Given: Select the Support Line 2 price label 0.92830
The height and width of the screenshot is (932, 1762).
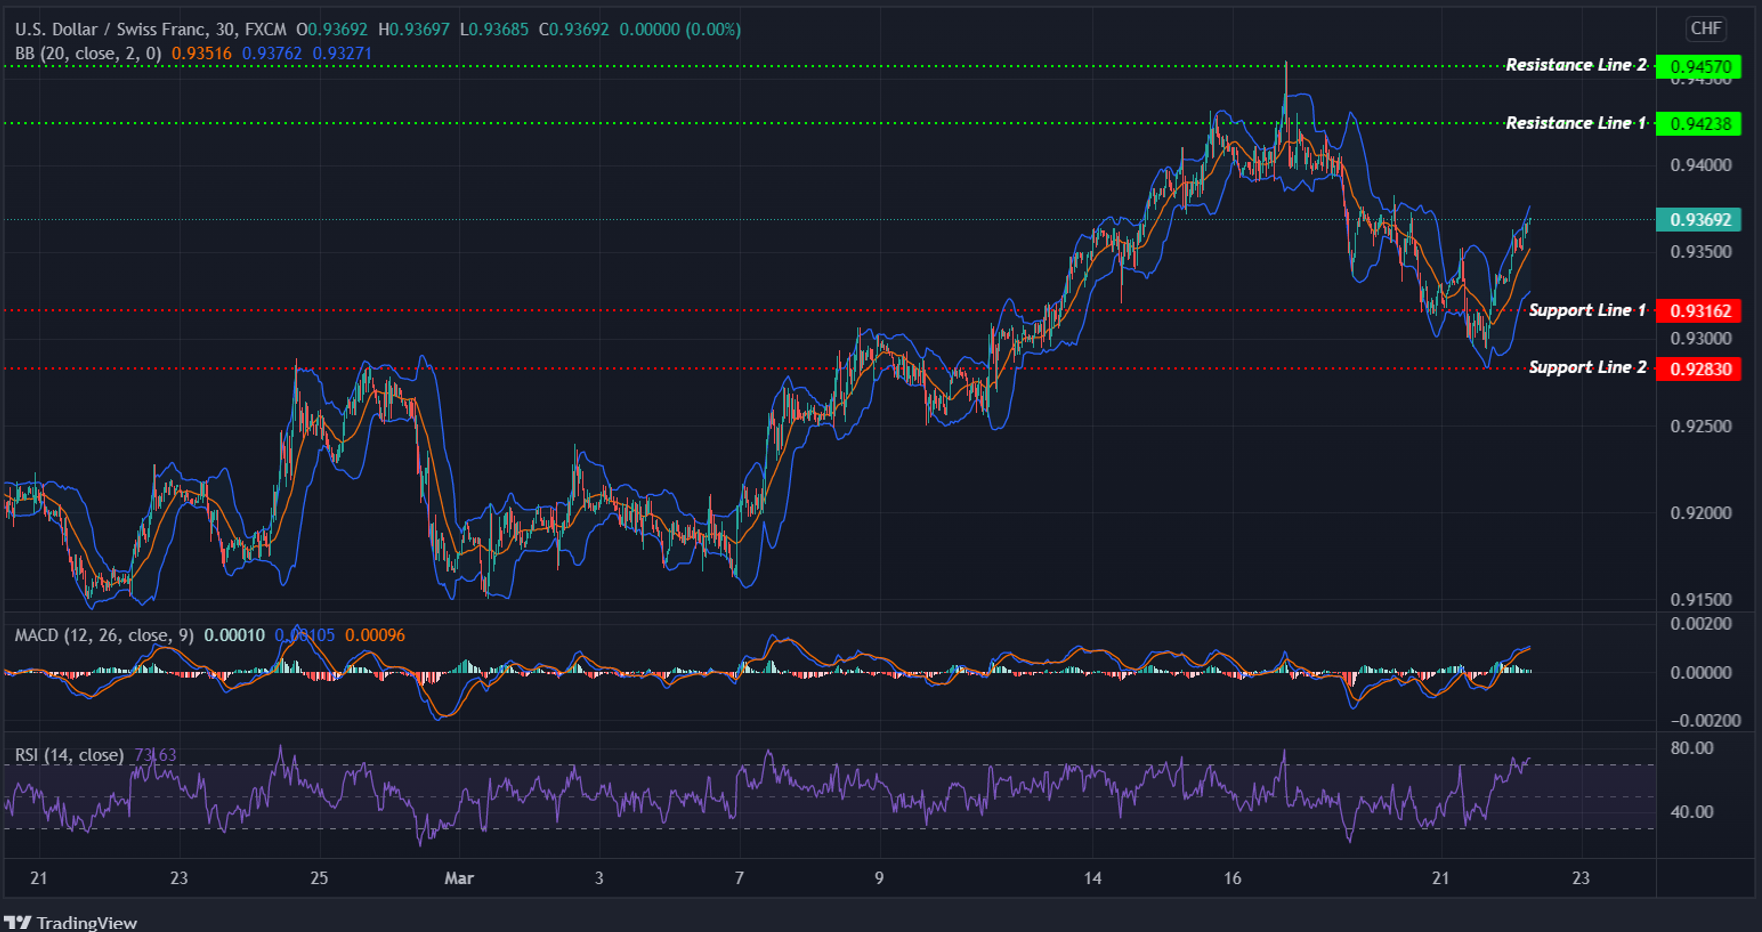Looking at the screenshot, I should (1700, 368).
